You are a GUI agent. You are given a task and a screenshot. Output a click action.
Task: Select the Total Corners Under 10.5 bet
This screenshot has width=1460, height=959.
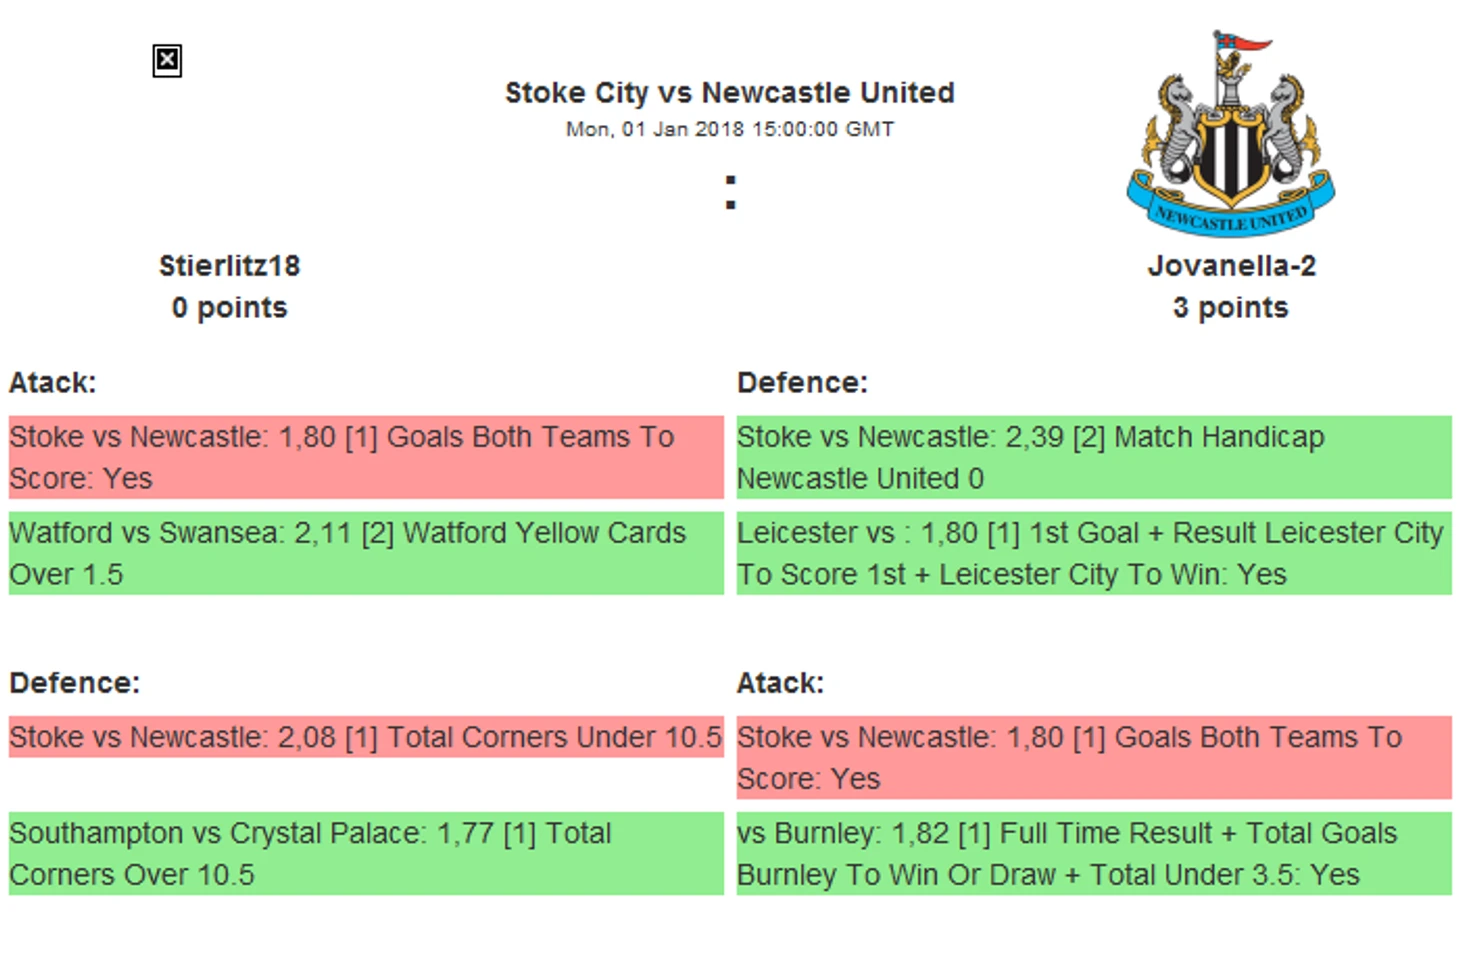coord(366,737)
